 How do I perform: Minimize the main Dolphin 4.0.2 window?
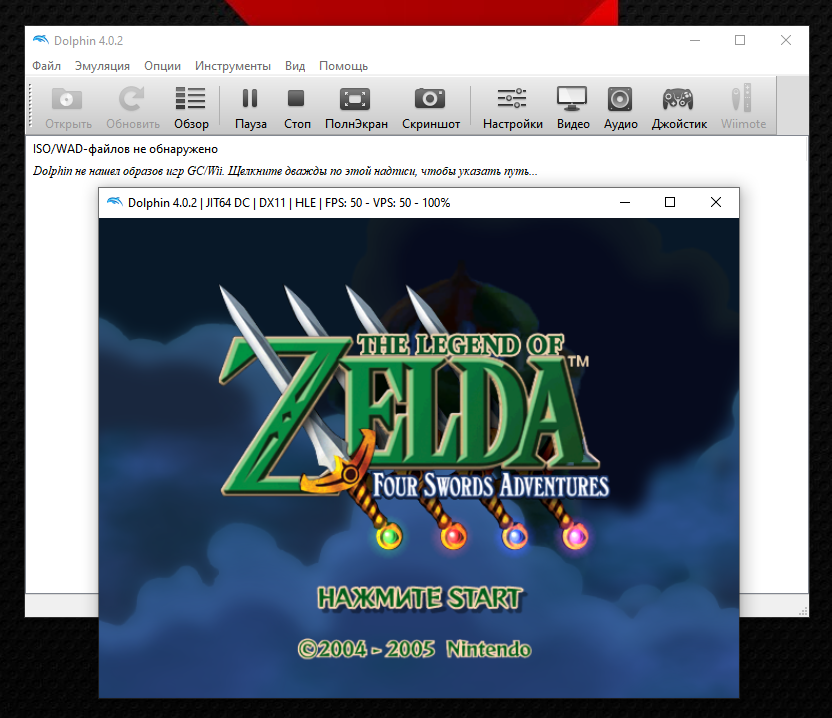695,40
